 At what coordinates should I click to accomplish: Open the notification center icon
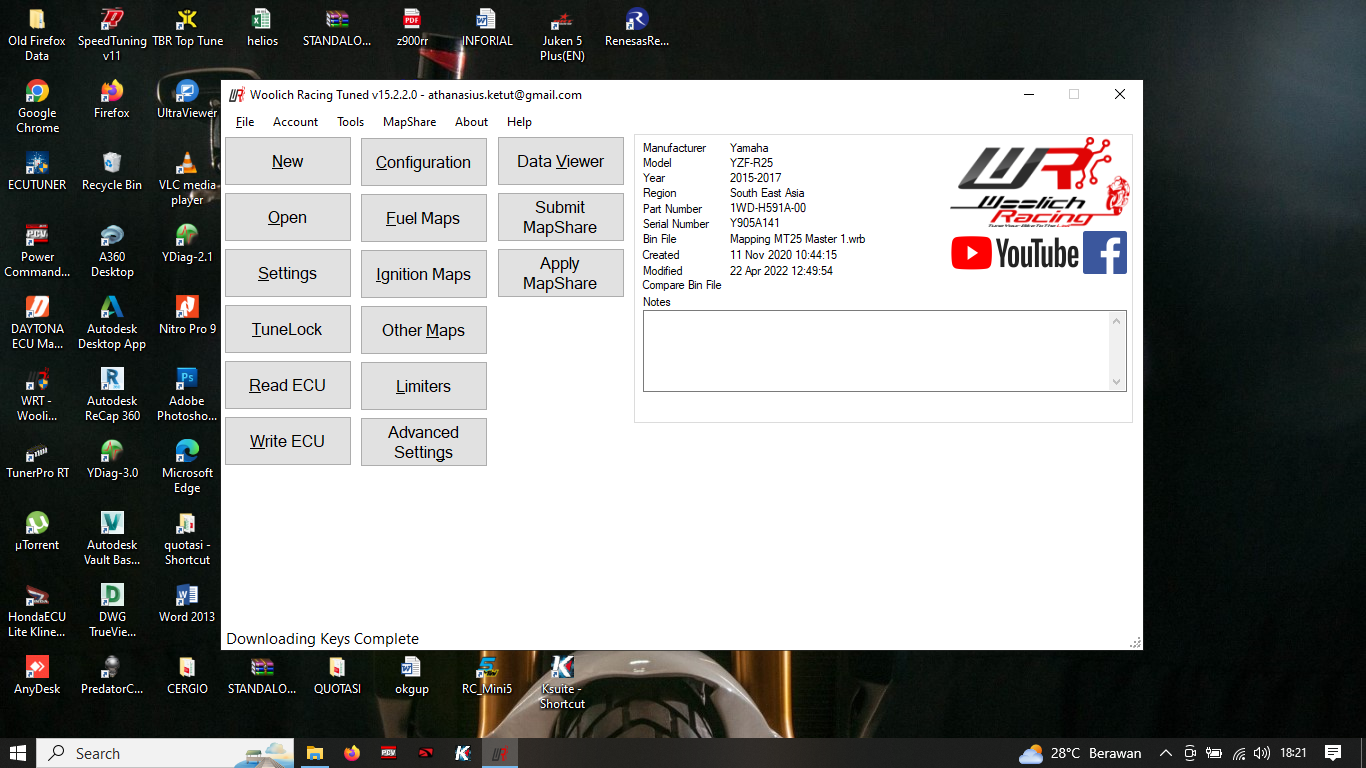(x=1332, y=753)
